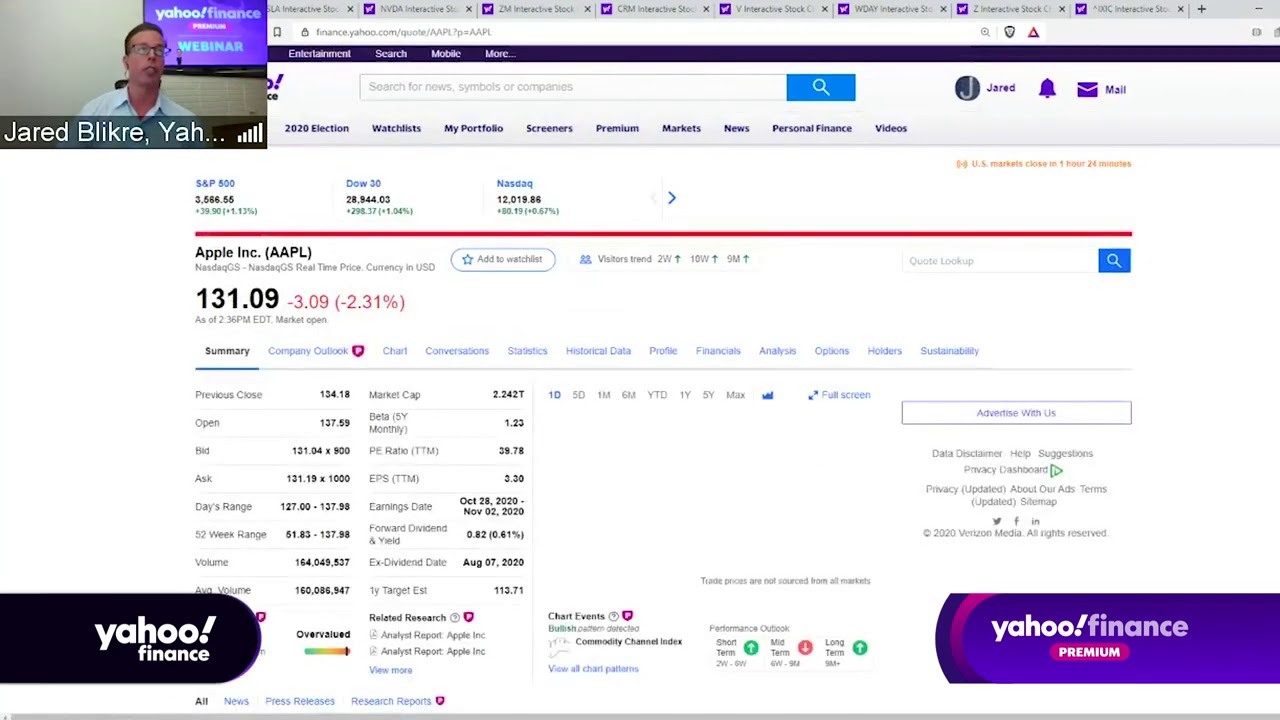This screenshot has height=720, width=1280.
Task: Click the Twitter icon in footer
Action: [x=996, y=521]
